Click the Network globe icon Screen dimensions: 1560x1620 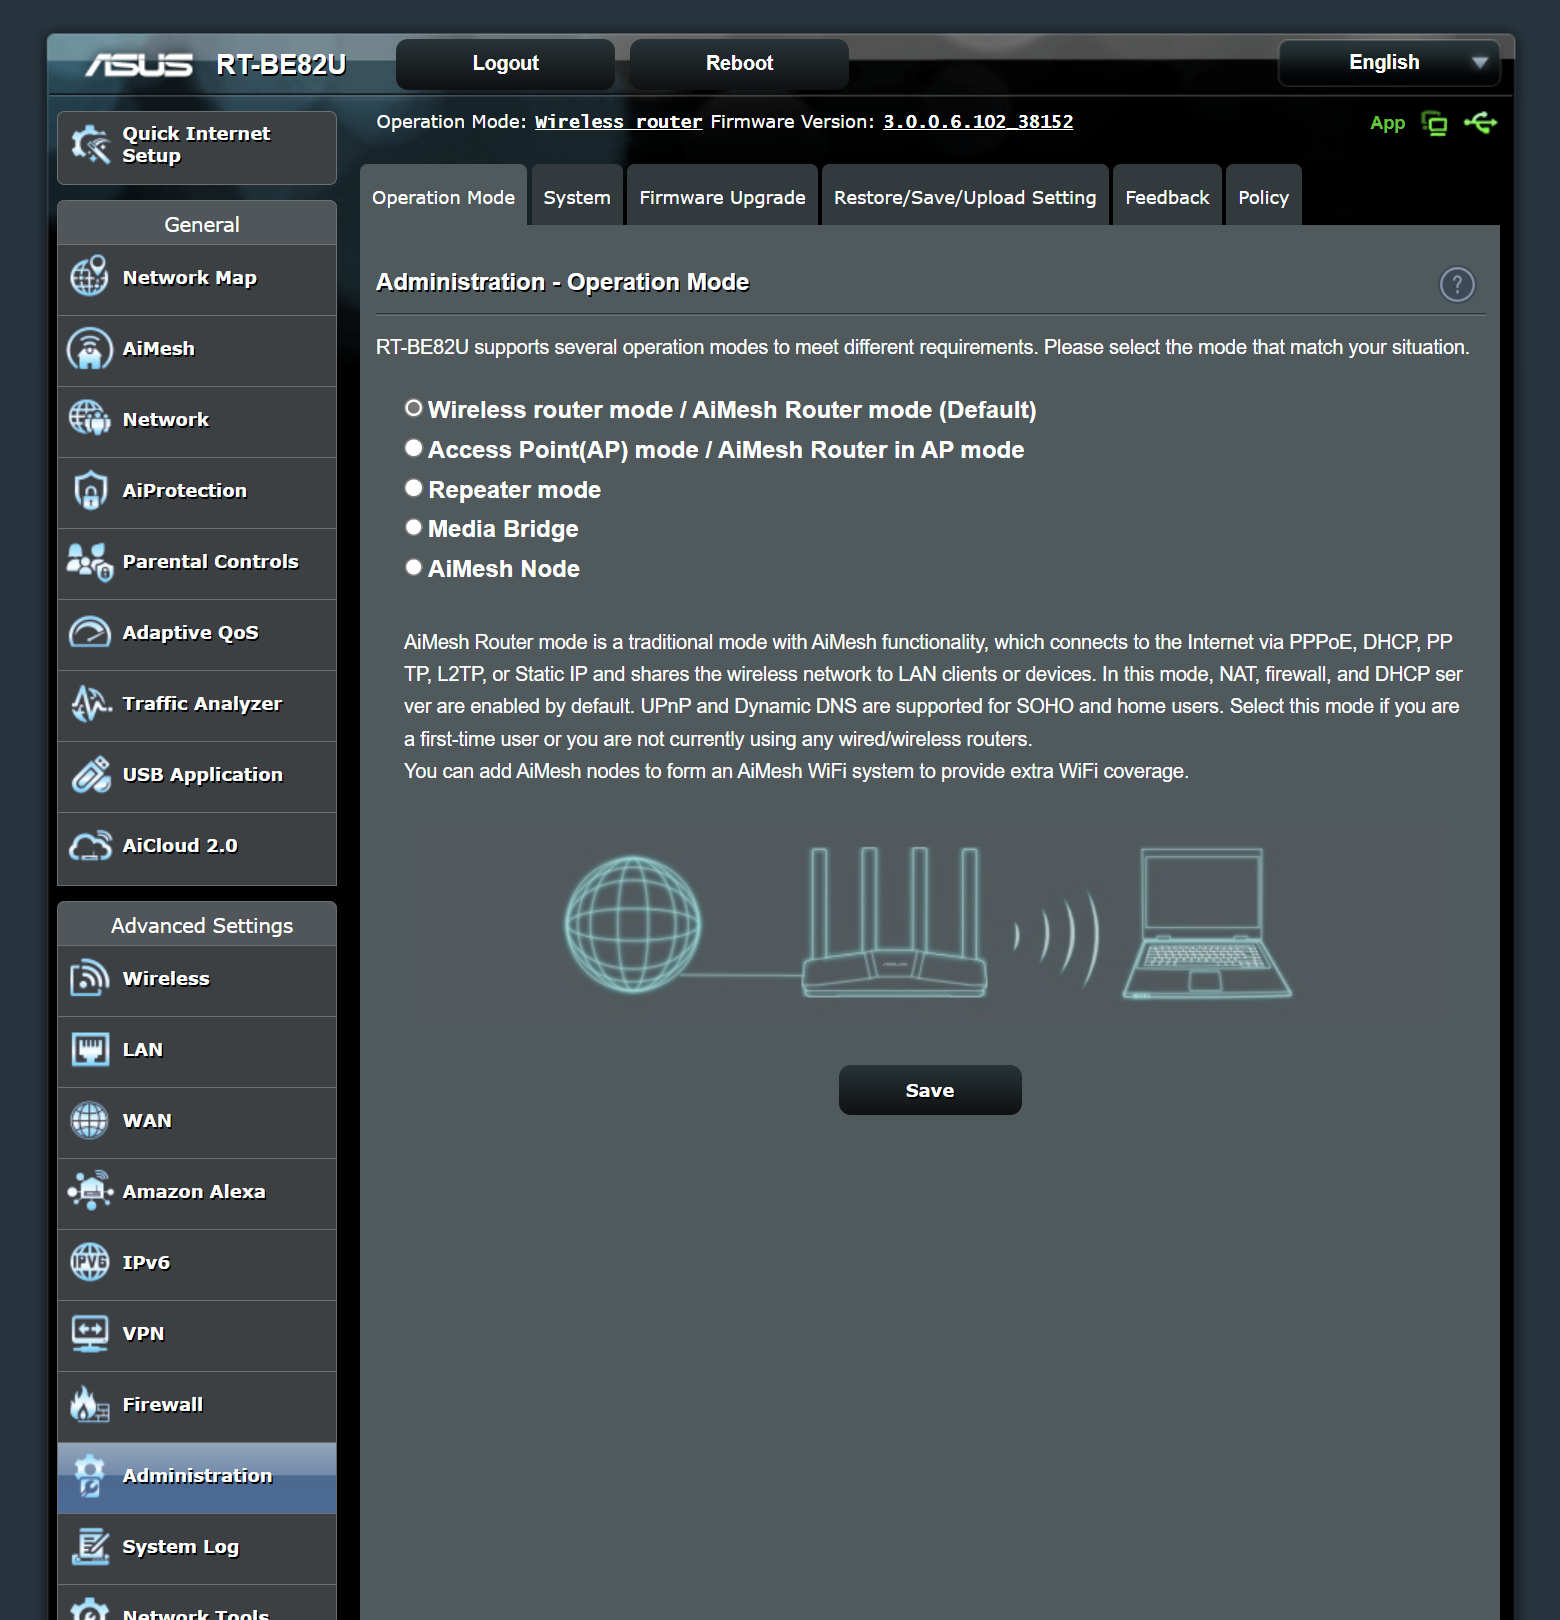click(89, 419)
